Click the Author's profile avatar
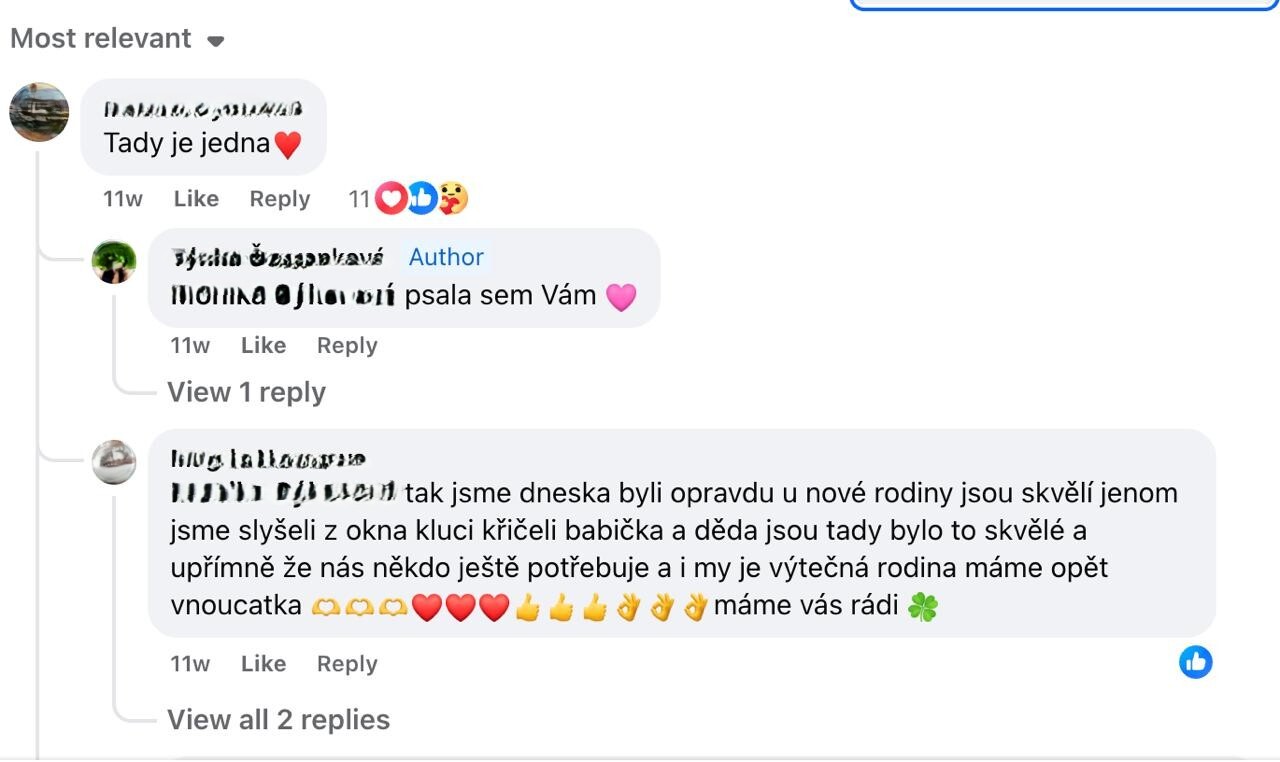1280x762 pixels. pyautogui.click(x=114, y=262)
